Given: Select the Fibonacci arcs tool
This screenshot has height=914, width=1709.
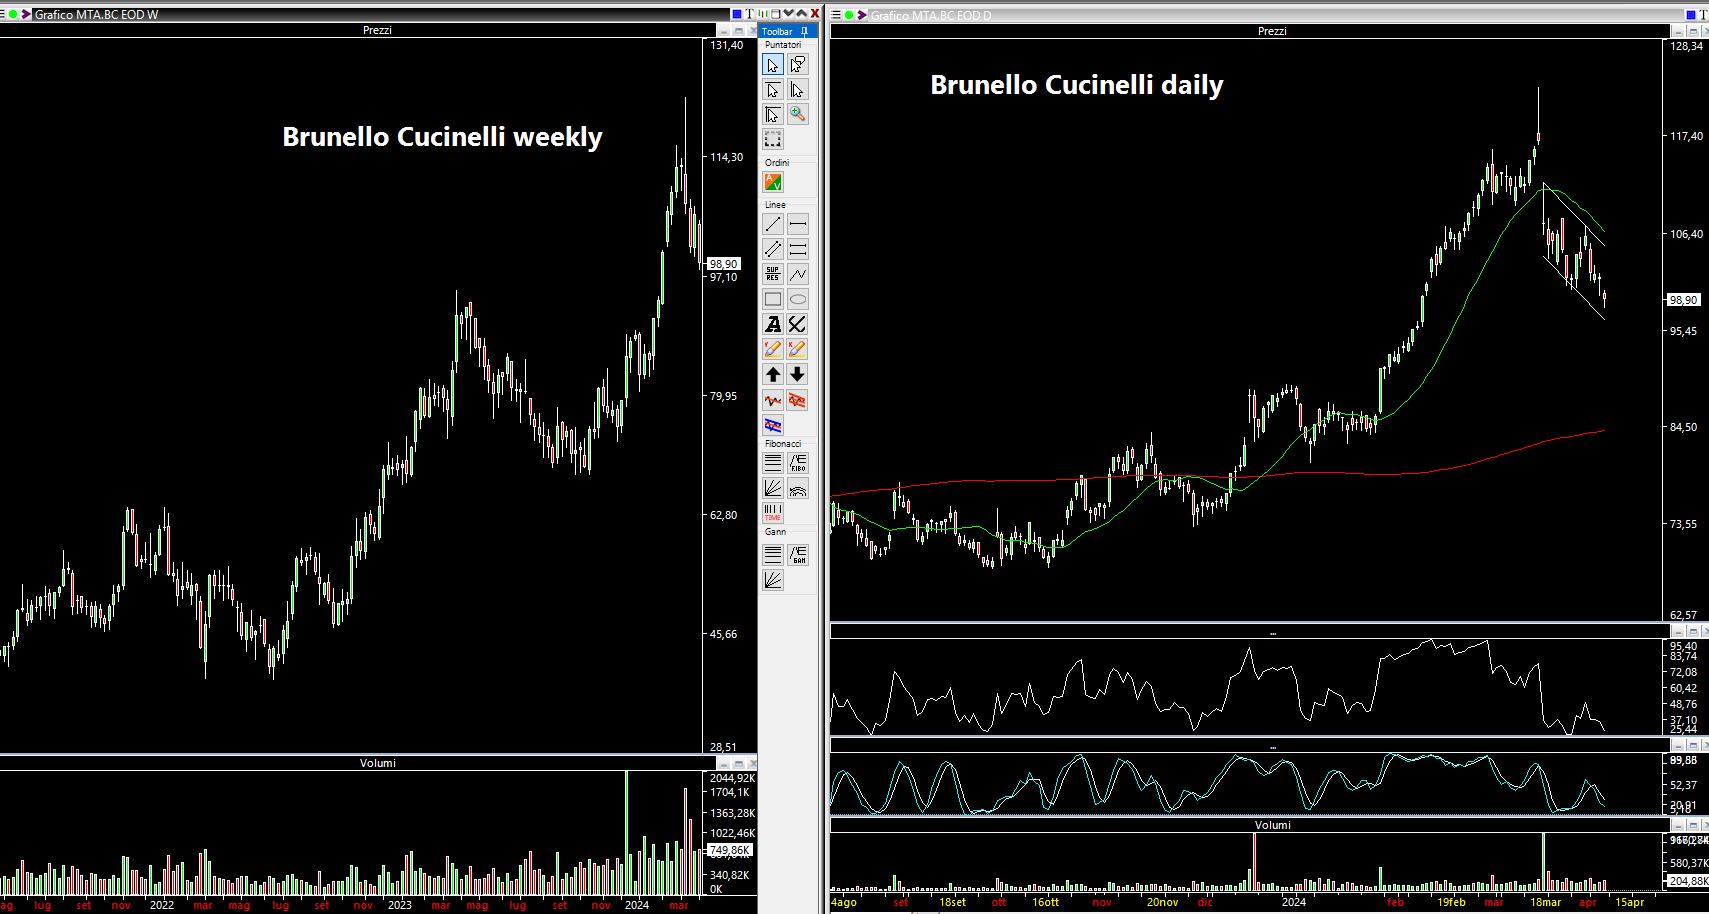Looking at the screenshot, I should 798,488.
